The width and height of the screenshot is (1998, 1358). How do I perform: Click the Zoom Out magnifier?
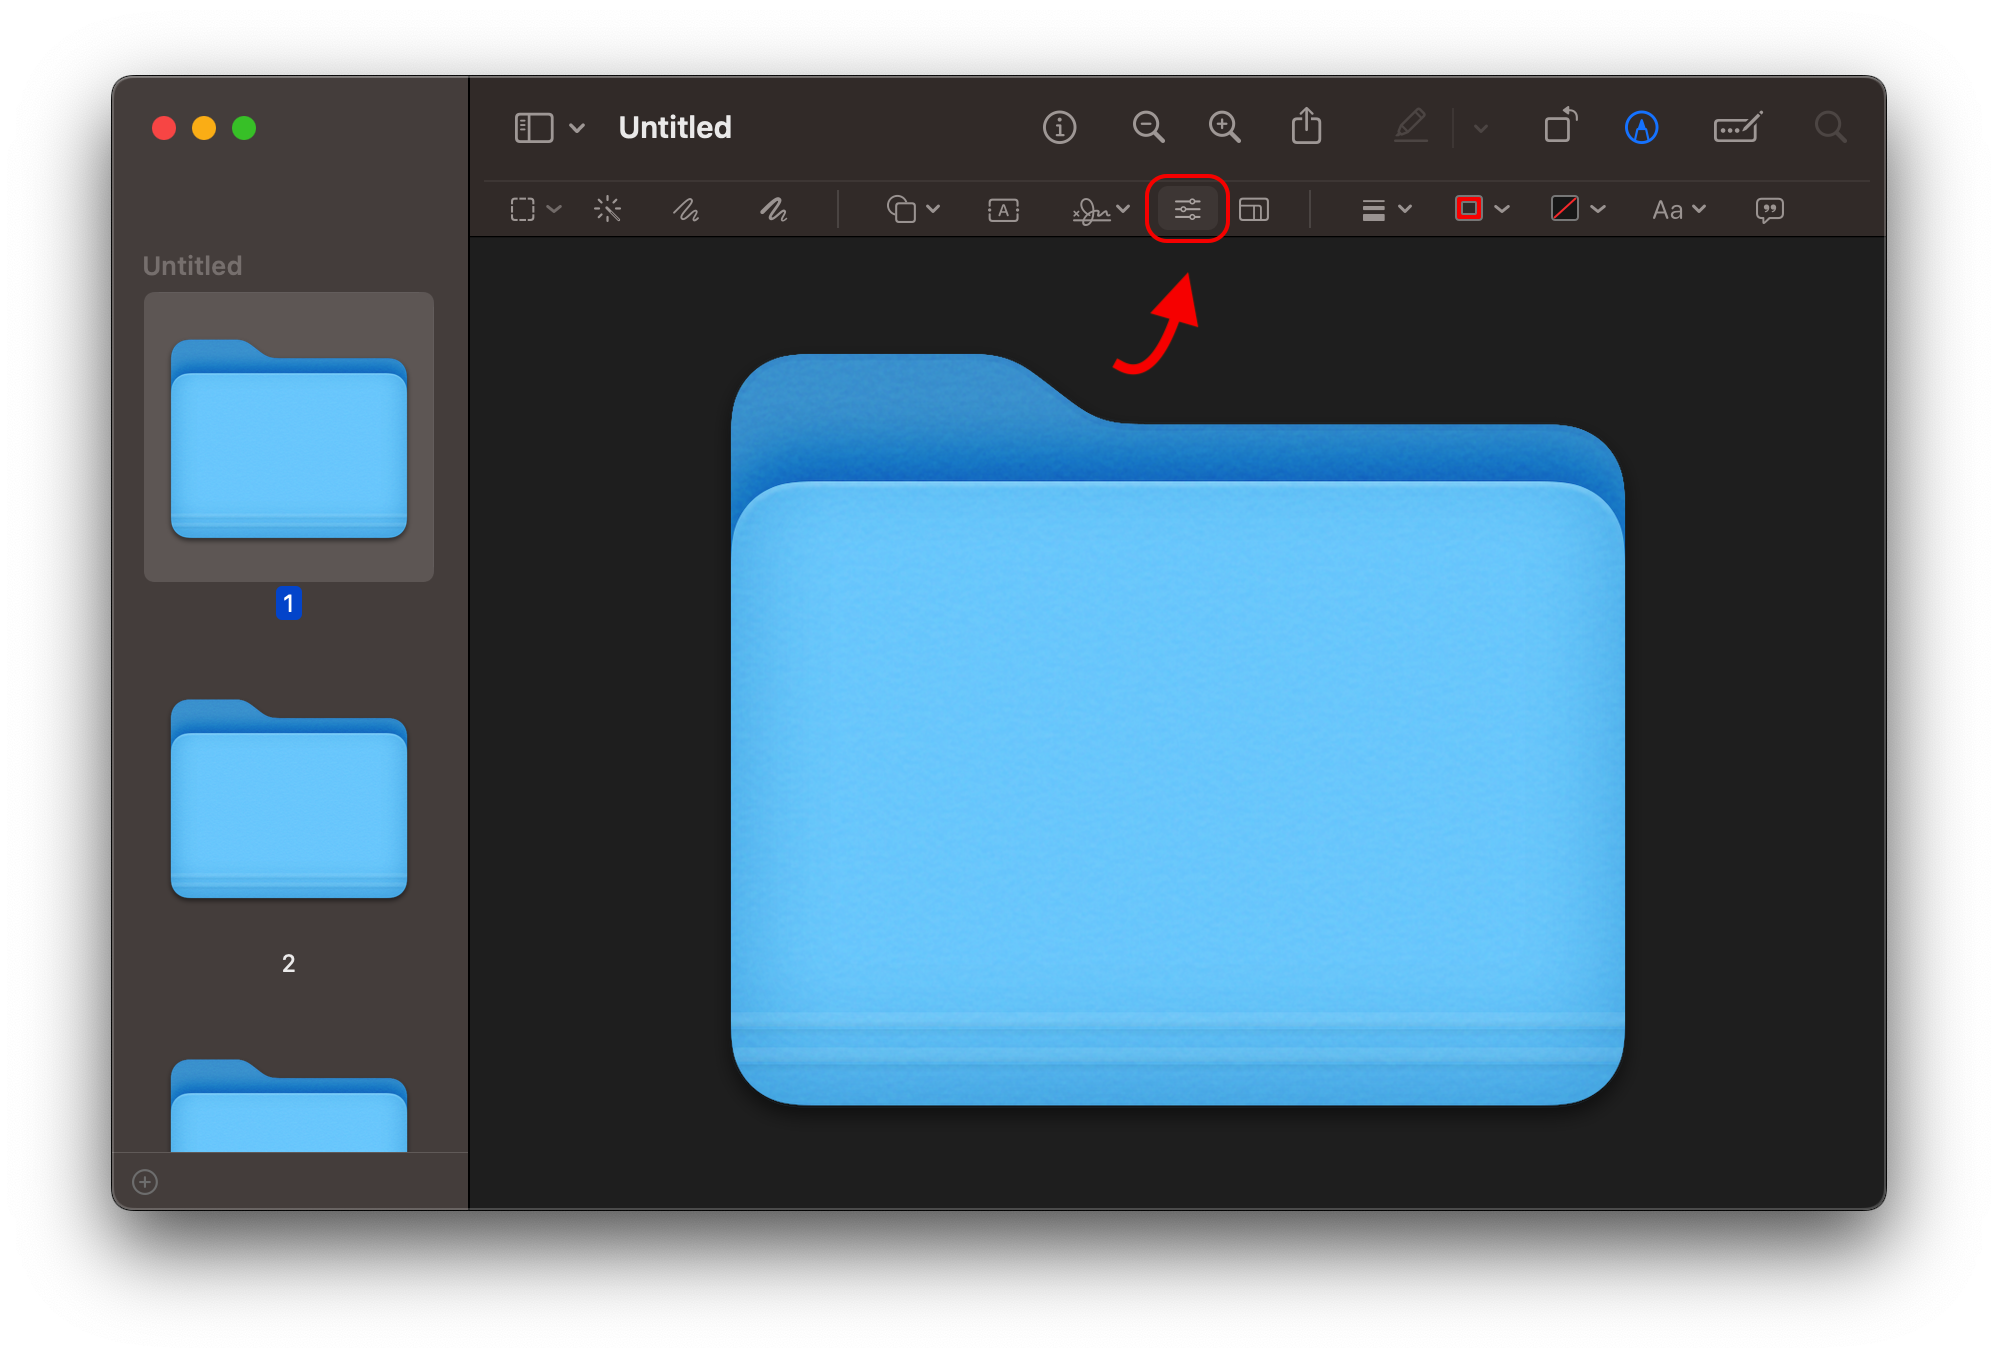[x=1148, y=127]
